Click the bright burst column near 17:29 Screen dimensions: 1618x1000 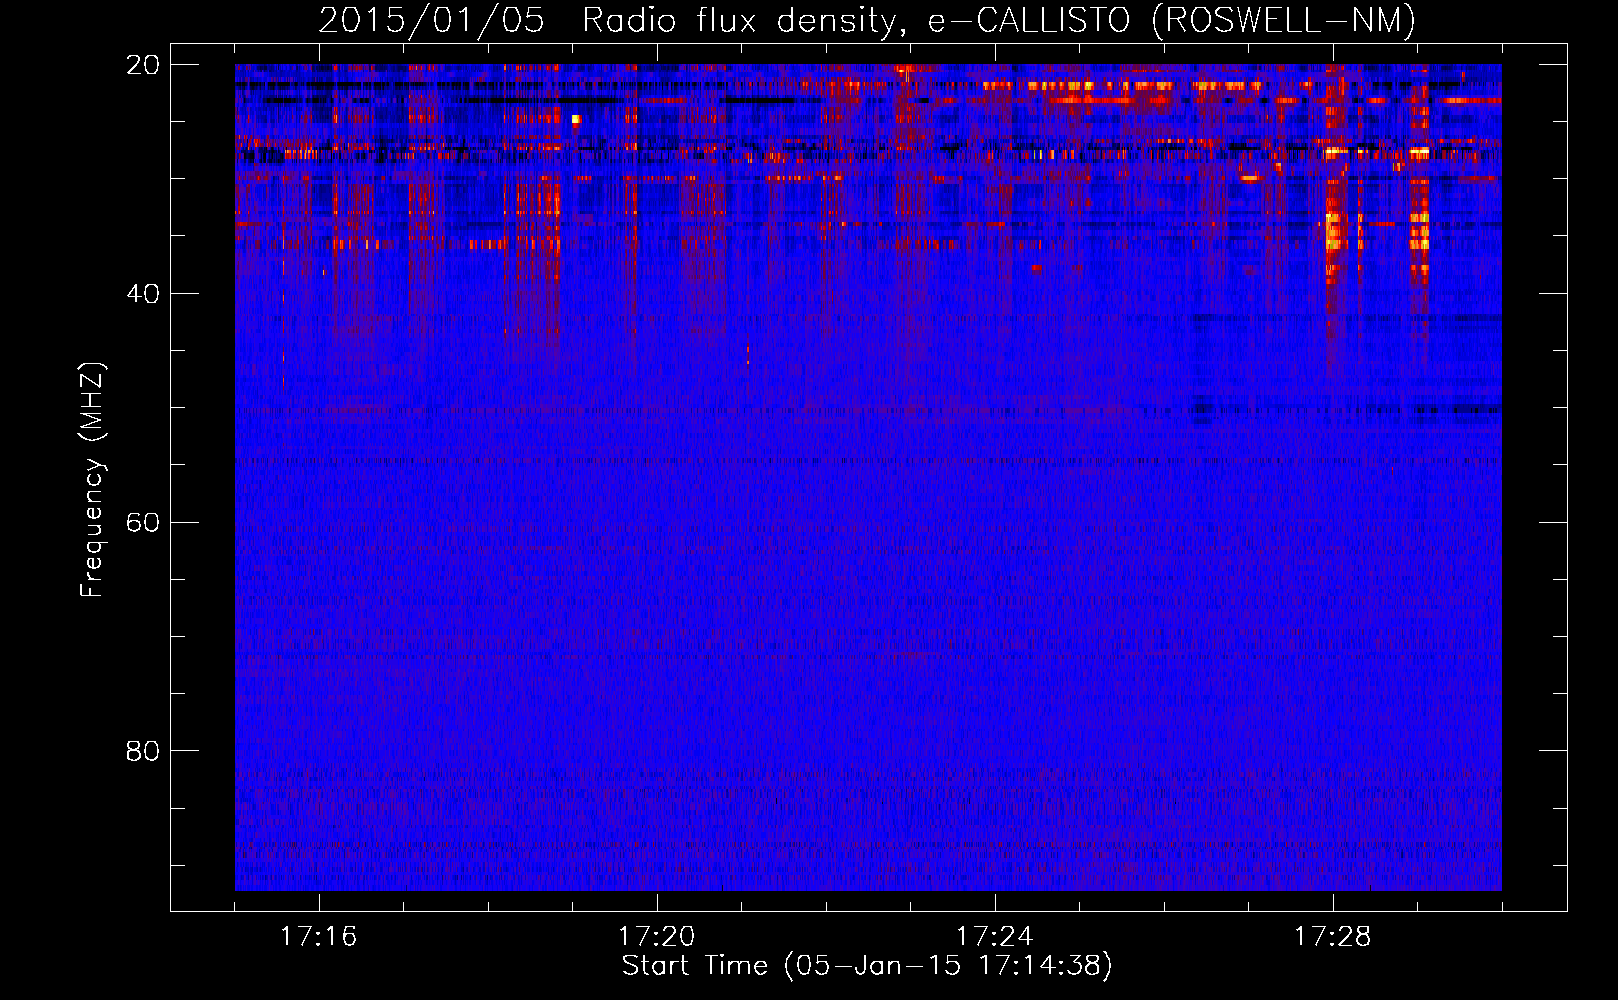tap(1419, 230)
